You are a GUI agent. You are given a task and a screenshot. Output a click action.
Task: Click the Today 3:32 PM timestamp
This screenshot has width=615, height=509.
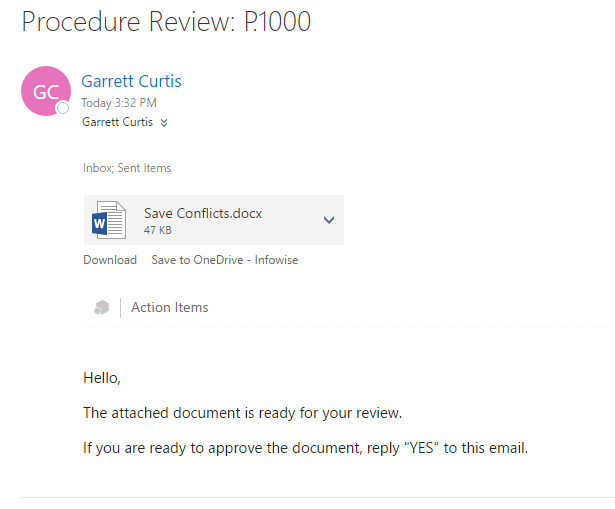click(x=119, y=103)
